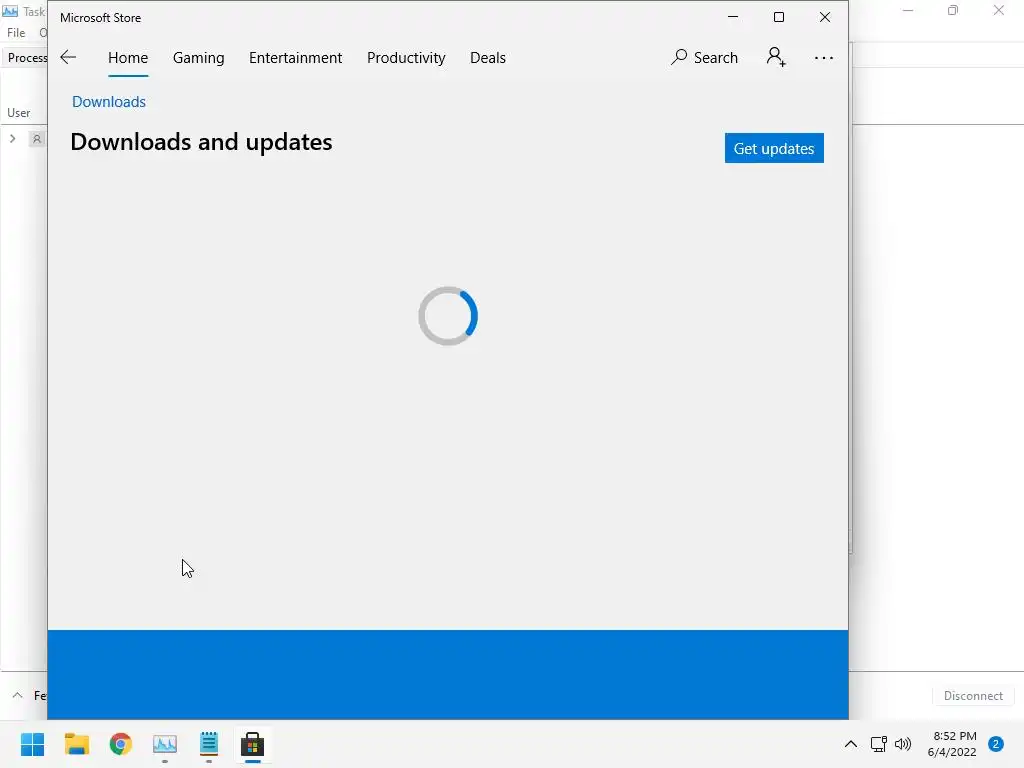1024x768 pixels.
Task: Close the Microsoft Store window
Action: [825, 17]
